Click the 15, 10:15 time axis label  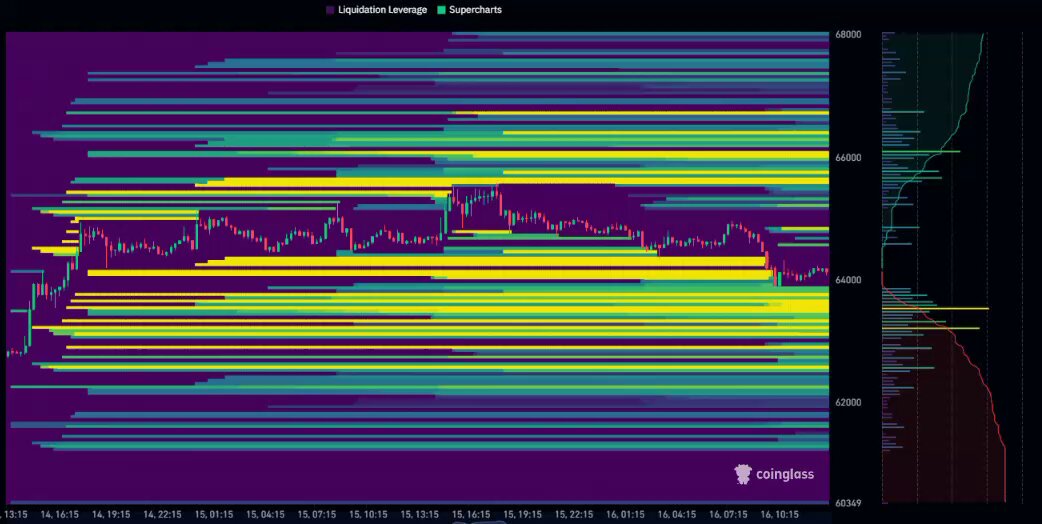click(x=368, y=515)
